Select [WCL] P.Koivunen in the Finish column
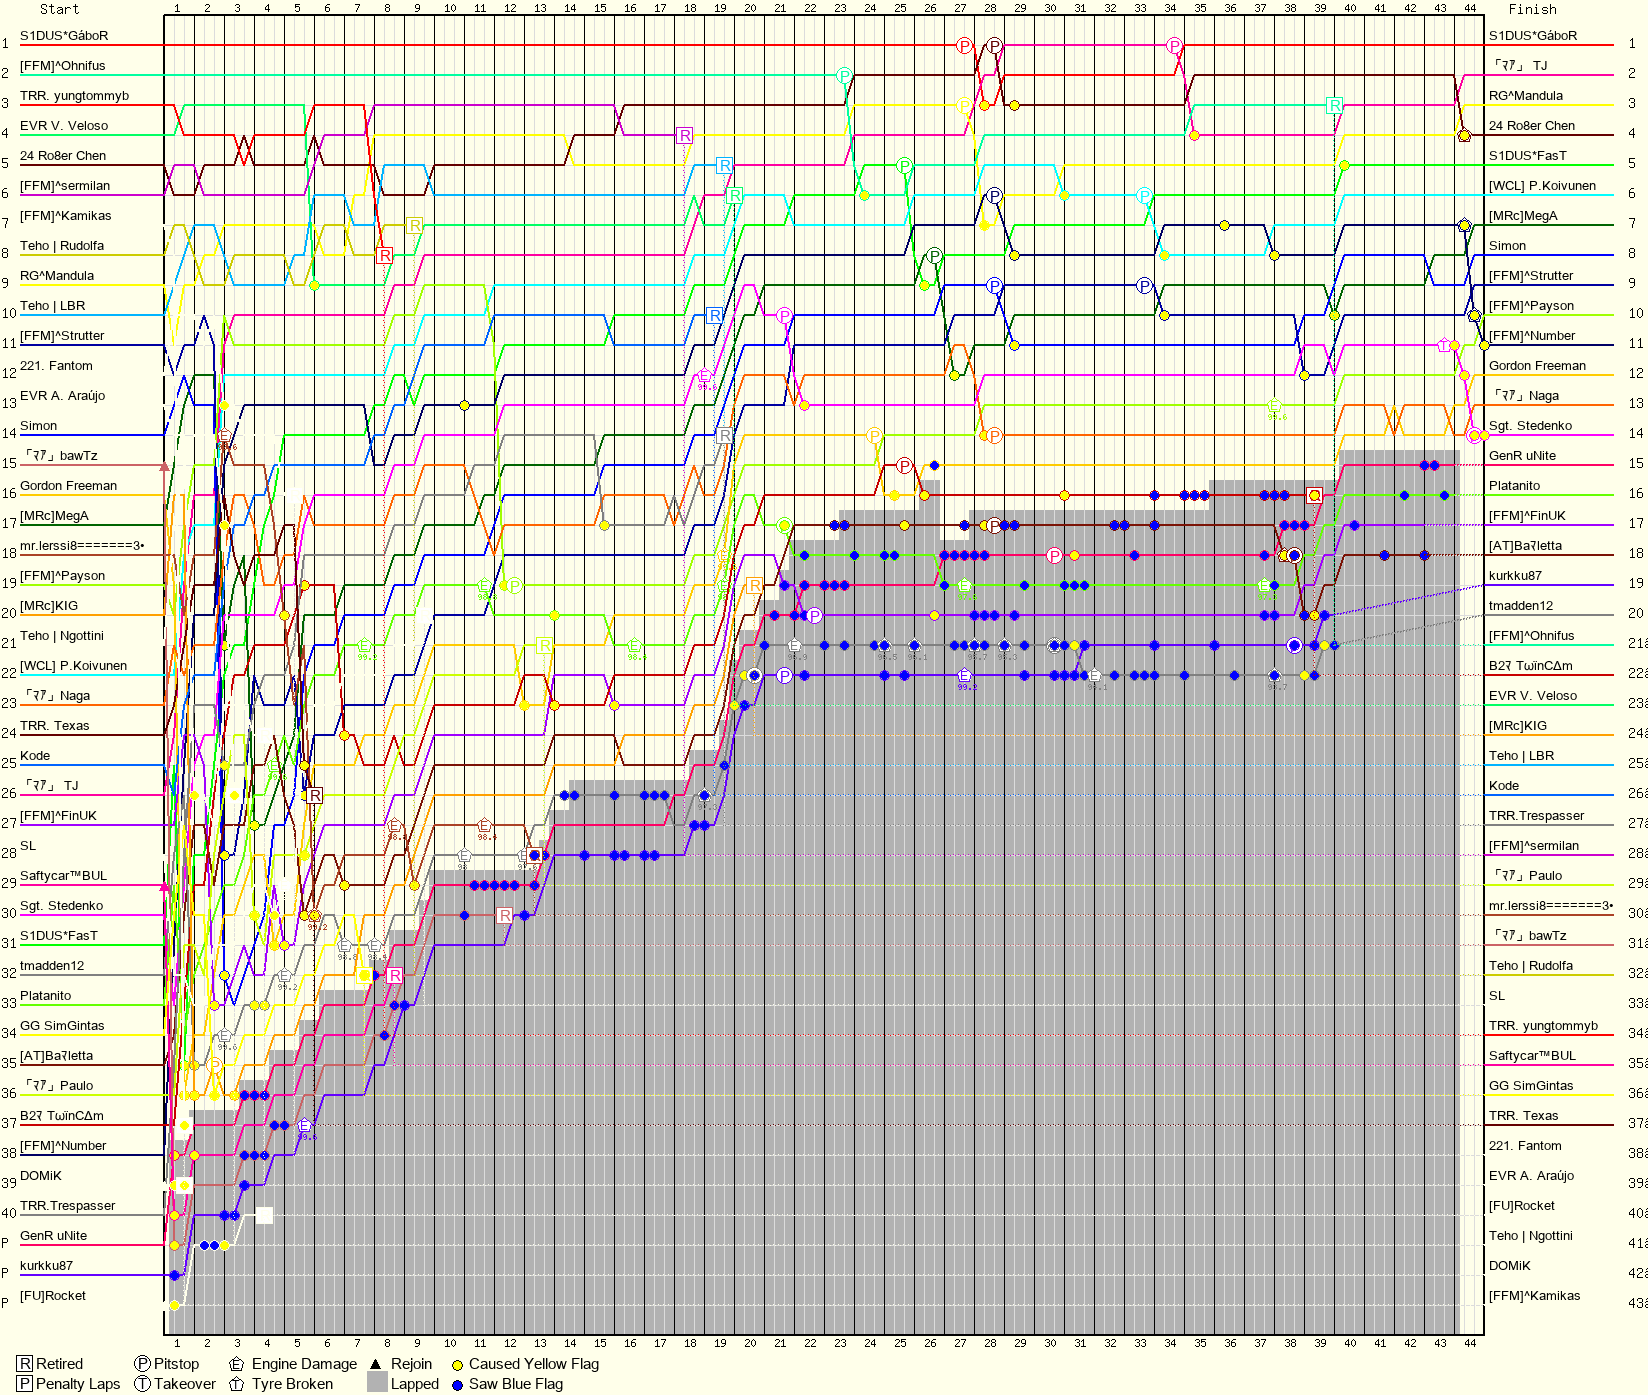The image size is (1648, 1395). [x=1542, y=186]
